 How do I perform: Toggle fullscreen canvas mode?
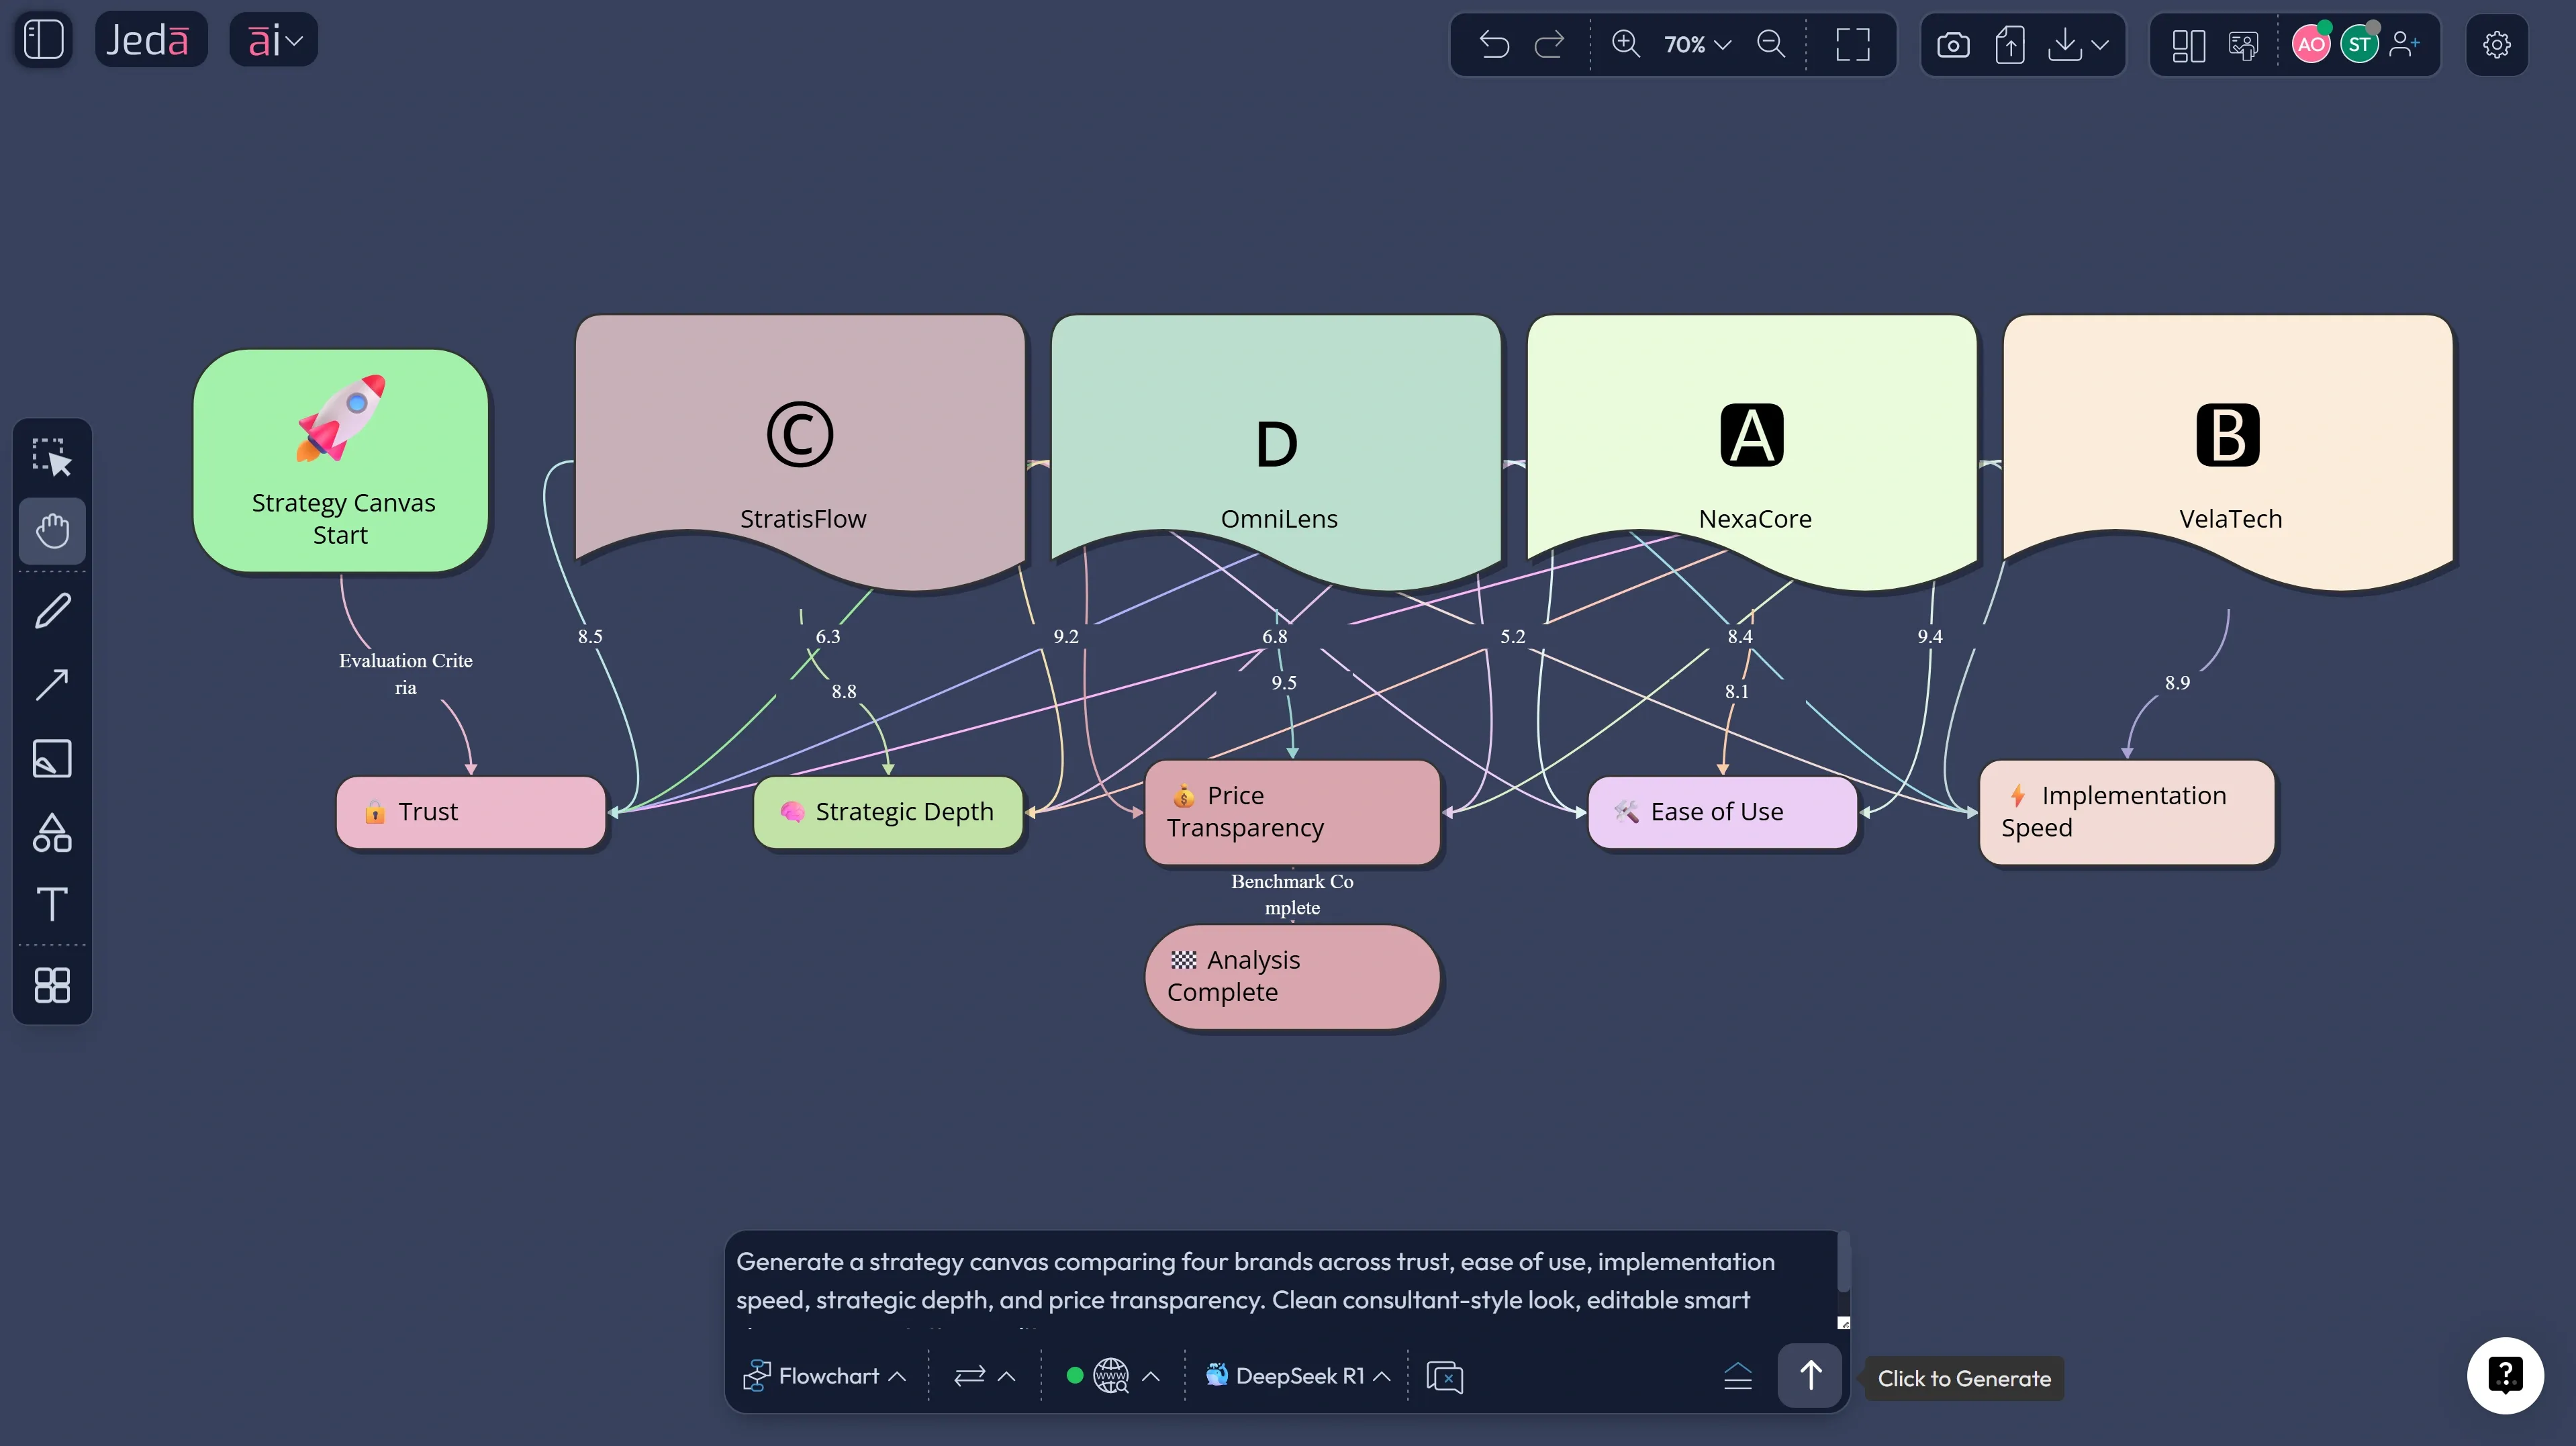tap(1853, 44)
